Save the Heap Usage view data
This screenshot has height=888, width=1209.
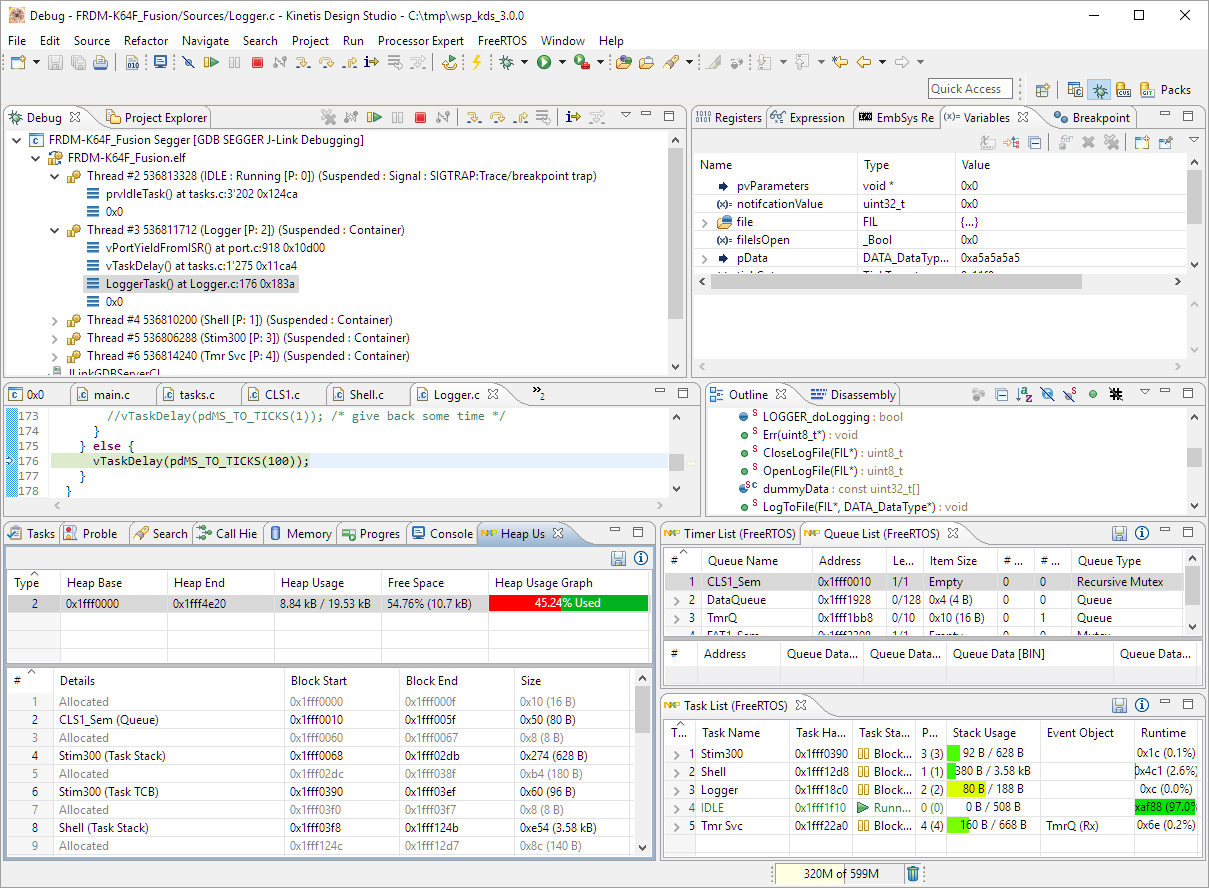tap(619, 558)
